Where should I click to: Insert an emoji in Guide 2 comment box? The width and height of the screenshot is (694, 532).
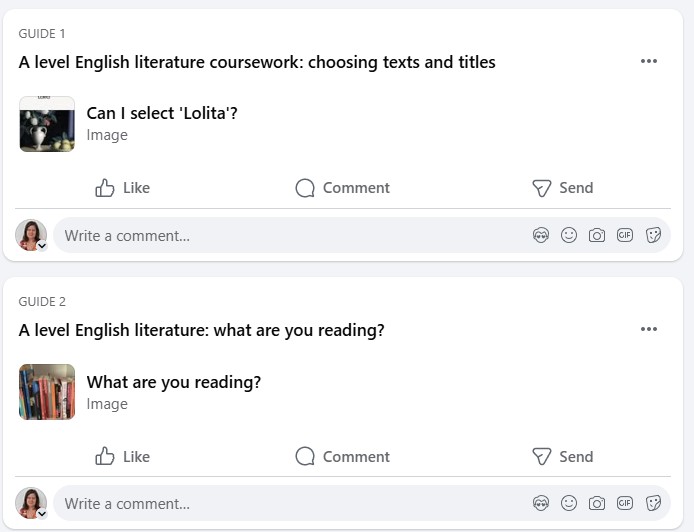pyautogui.click(x=569, y=503)
